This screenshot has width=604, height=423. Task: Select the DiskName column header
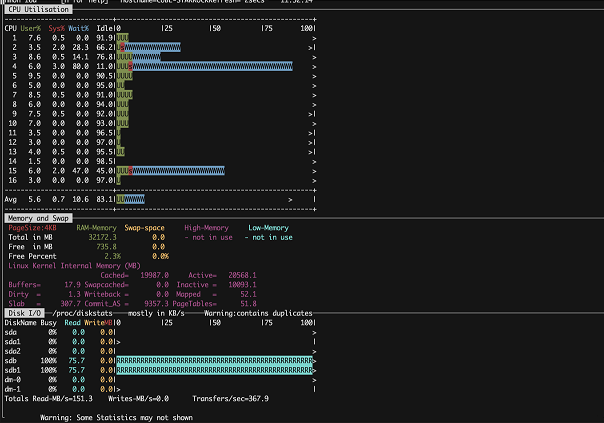click(20, 323)
